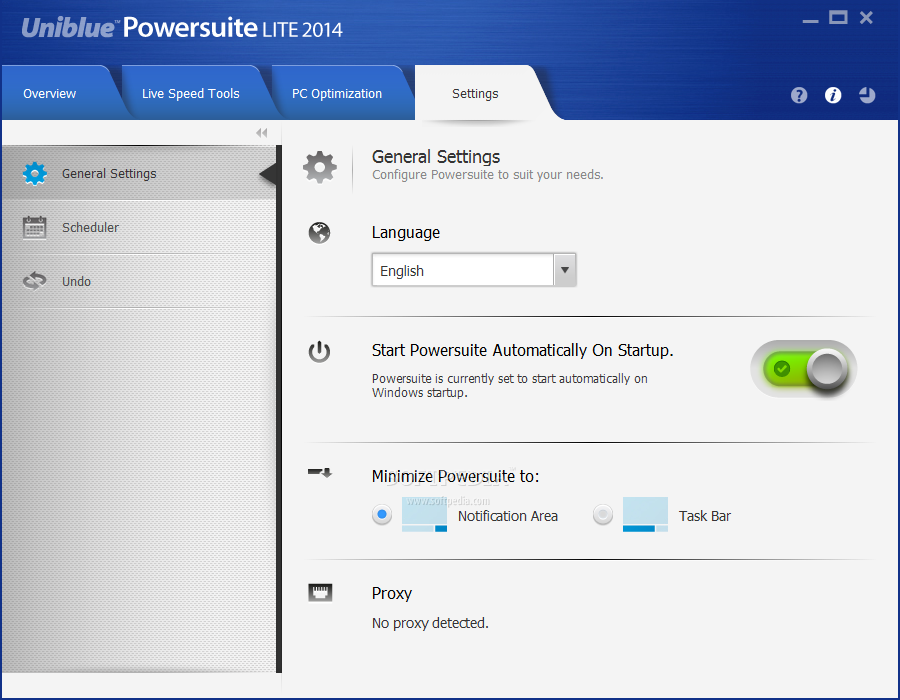
Task: Close the Powersuite window
Action: point(866,18)
